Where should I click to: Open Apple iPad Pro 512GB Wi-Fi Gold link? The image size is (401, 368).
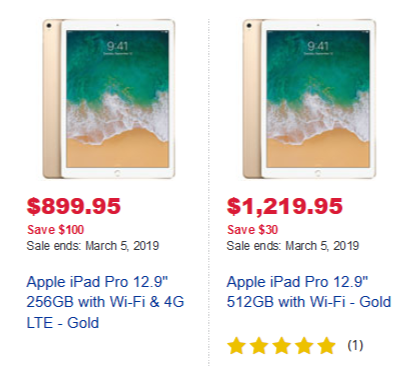tap(309, 292)
